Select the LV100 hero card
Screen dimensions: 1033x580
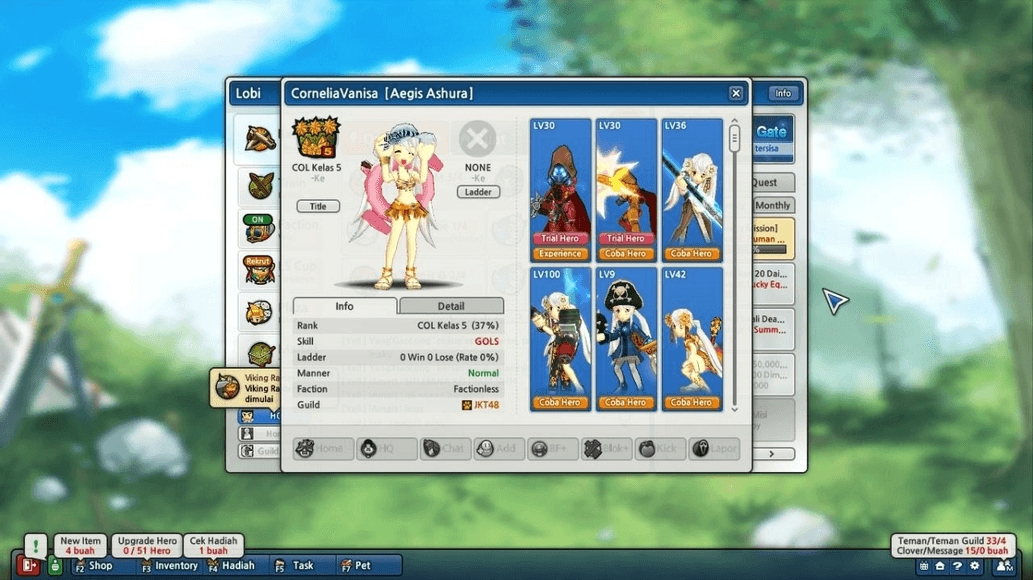560,338
